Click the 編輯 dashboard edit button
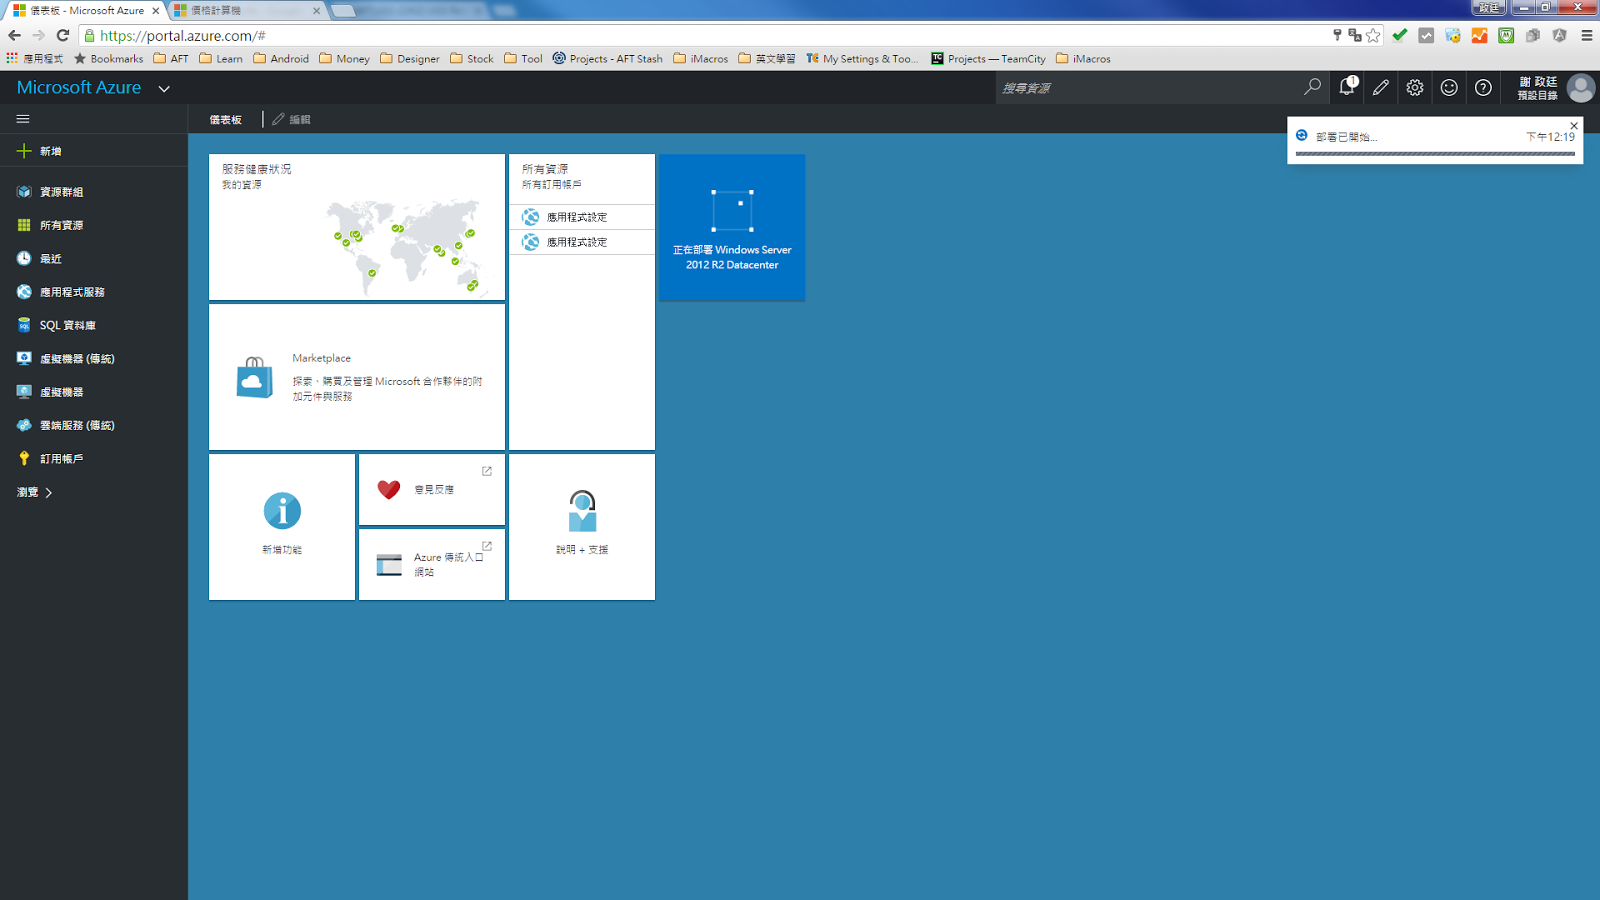This screenshot has height=900, width=1600. point(291,119)
